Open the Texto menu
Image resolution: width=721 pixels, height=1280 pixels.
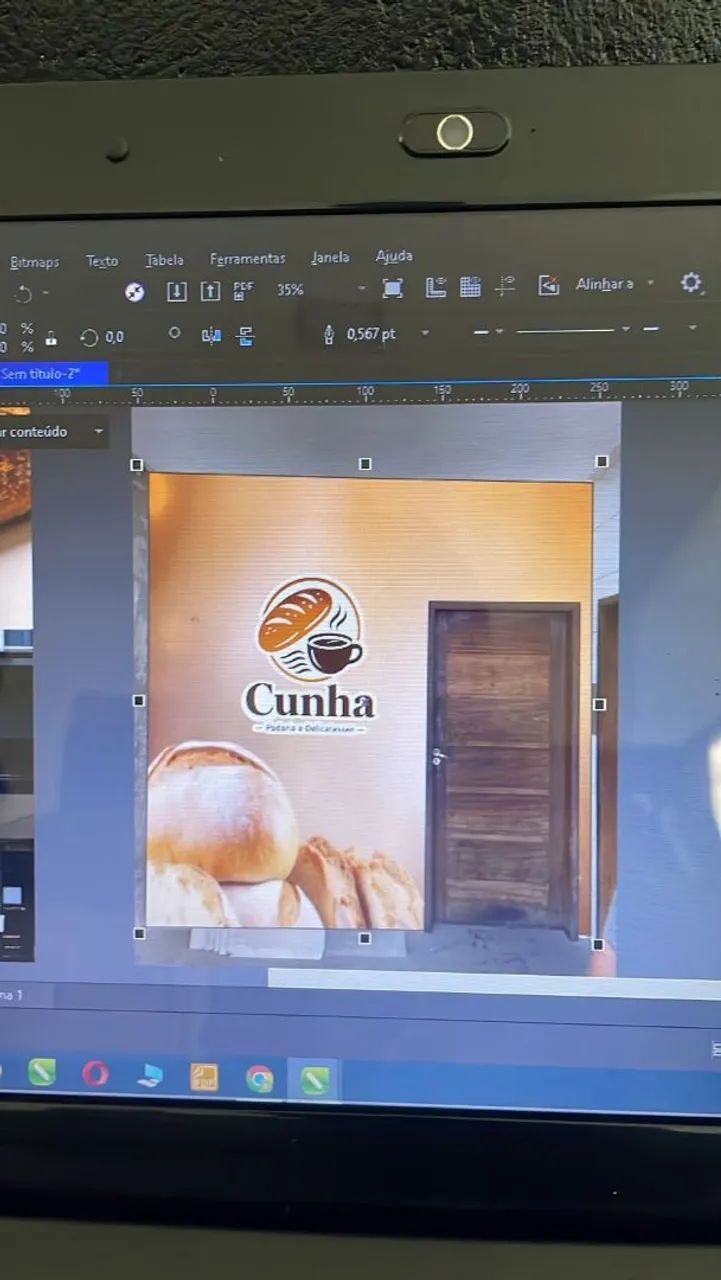click(x=102, y=261)
